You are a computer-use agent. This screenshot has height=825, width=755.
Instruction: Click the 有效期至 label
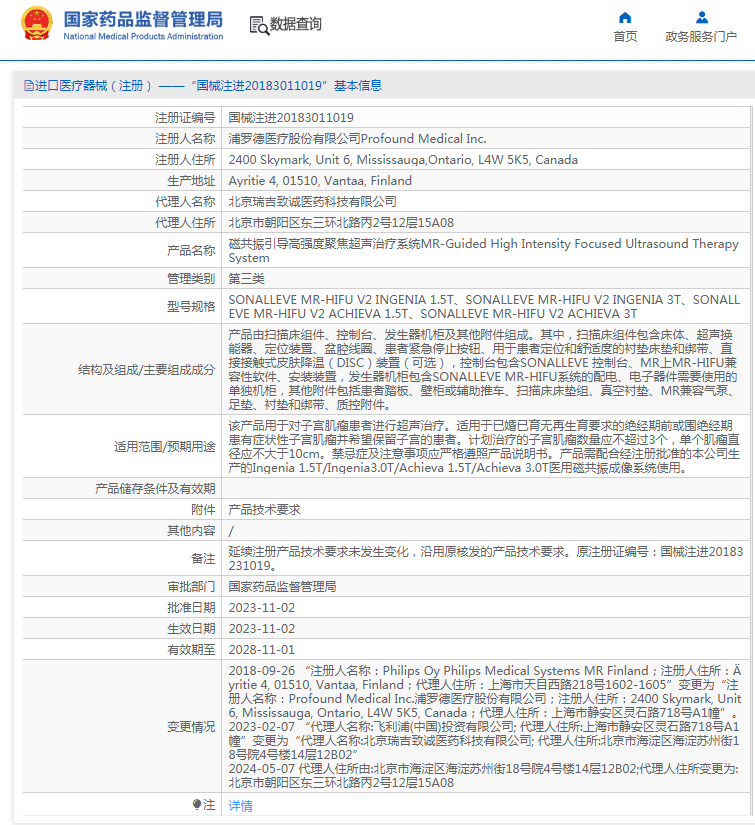click(x=191, y=649)
